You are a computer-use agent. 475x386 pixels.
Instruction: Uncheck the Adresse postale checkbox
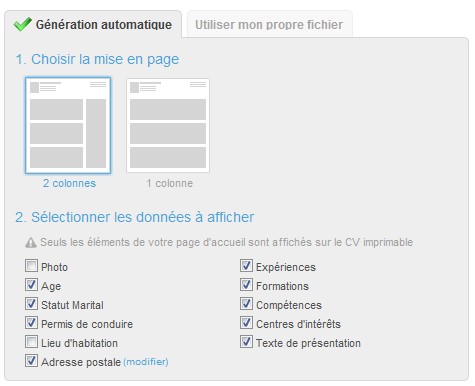pyautogui.click(x=31, y=361)
